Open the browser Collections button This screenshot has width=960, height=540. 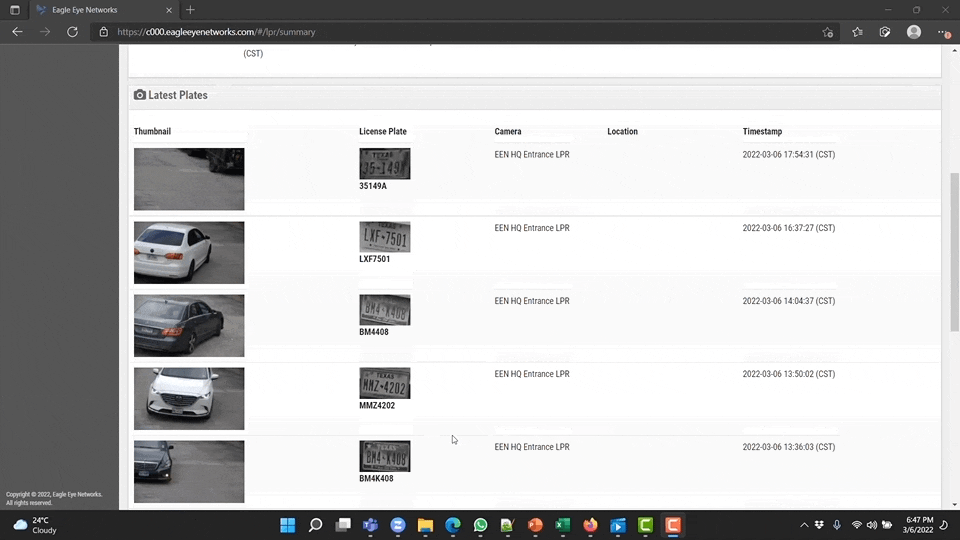point(885,32)
